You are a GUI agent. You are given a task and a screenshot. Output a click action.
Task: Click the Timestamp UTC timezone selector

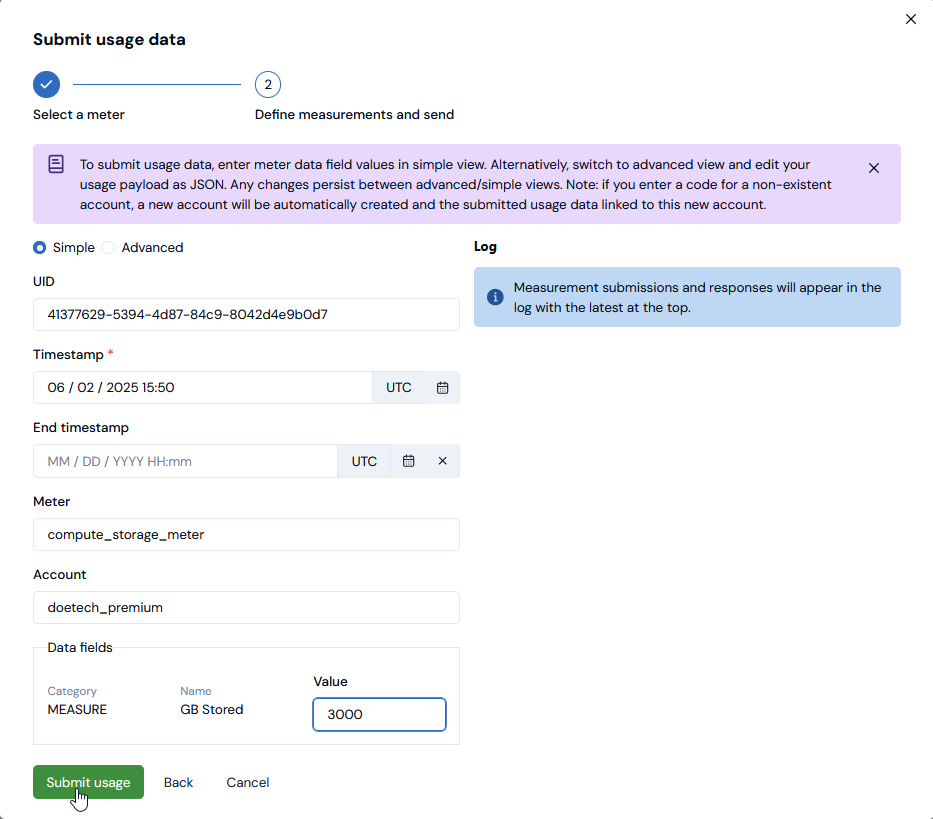[398, 388]
